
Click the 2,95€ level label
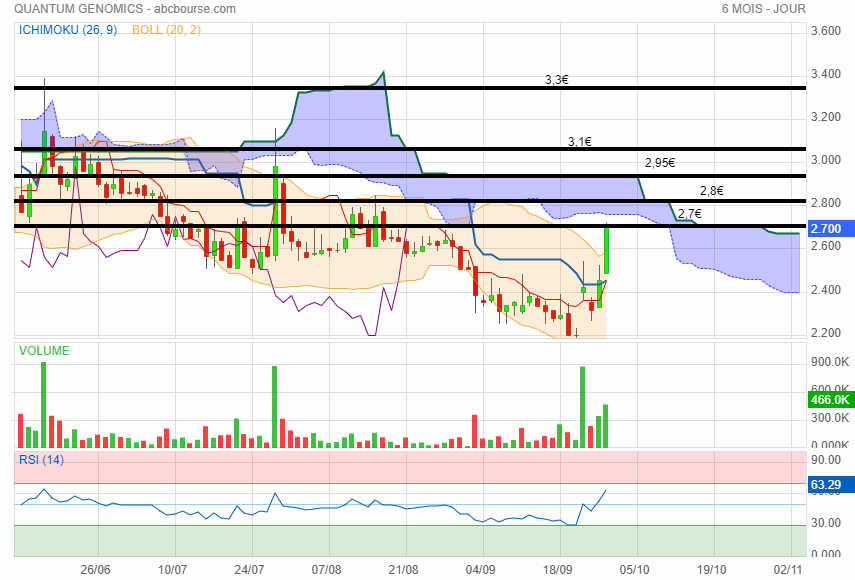tap(660, 162)
